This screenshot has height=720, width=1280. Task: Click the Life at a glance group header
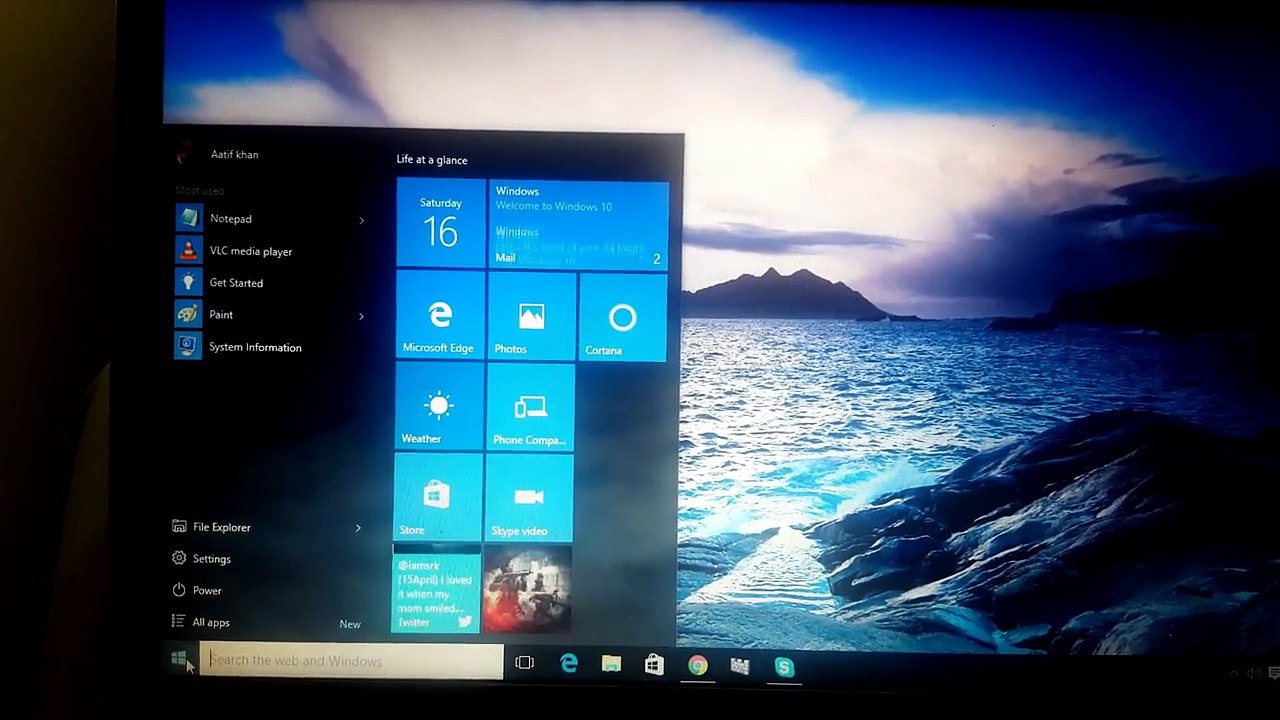(x=432, y=160)
